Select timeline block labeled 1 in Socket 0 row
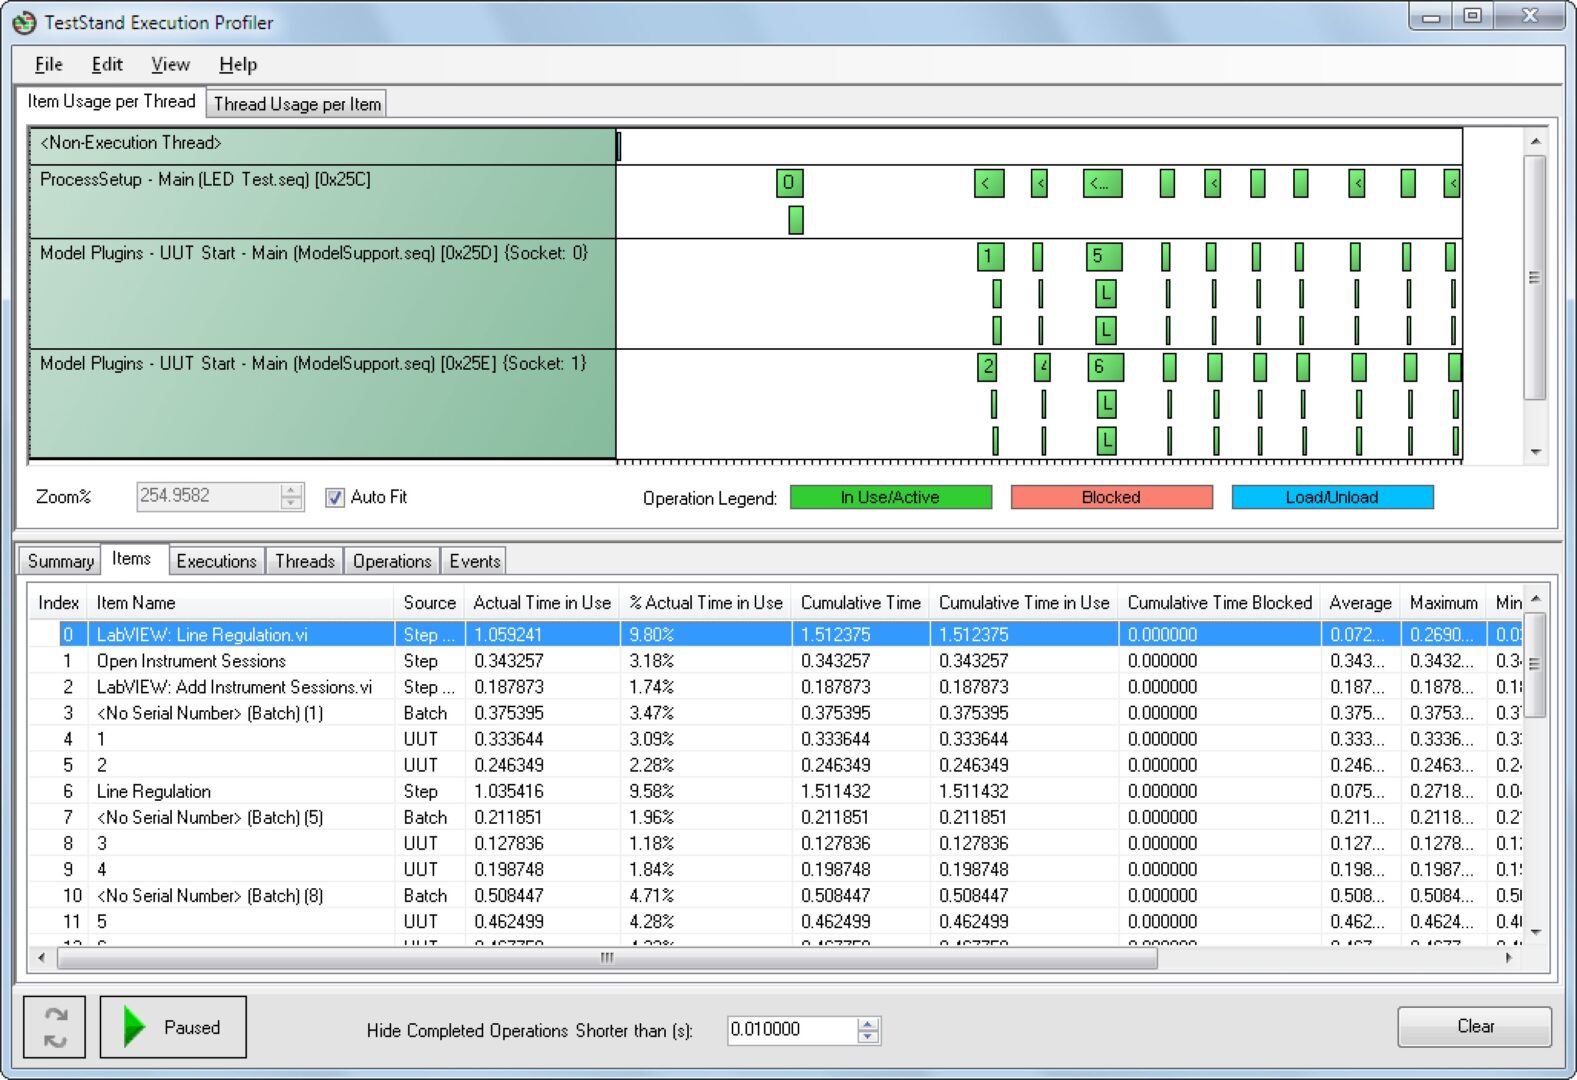1577x1080 pixels. pos(990,256)
